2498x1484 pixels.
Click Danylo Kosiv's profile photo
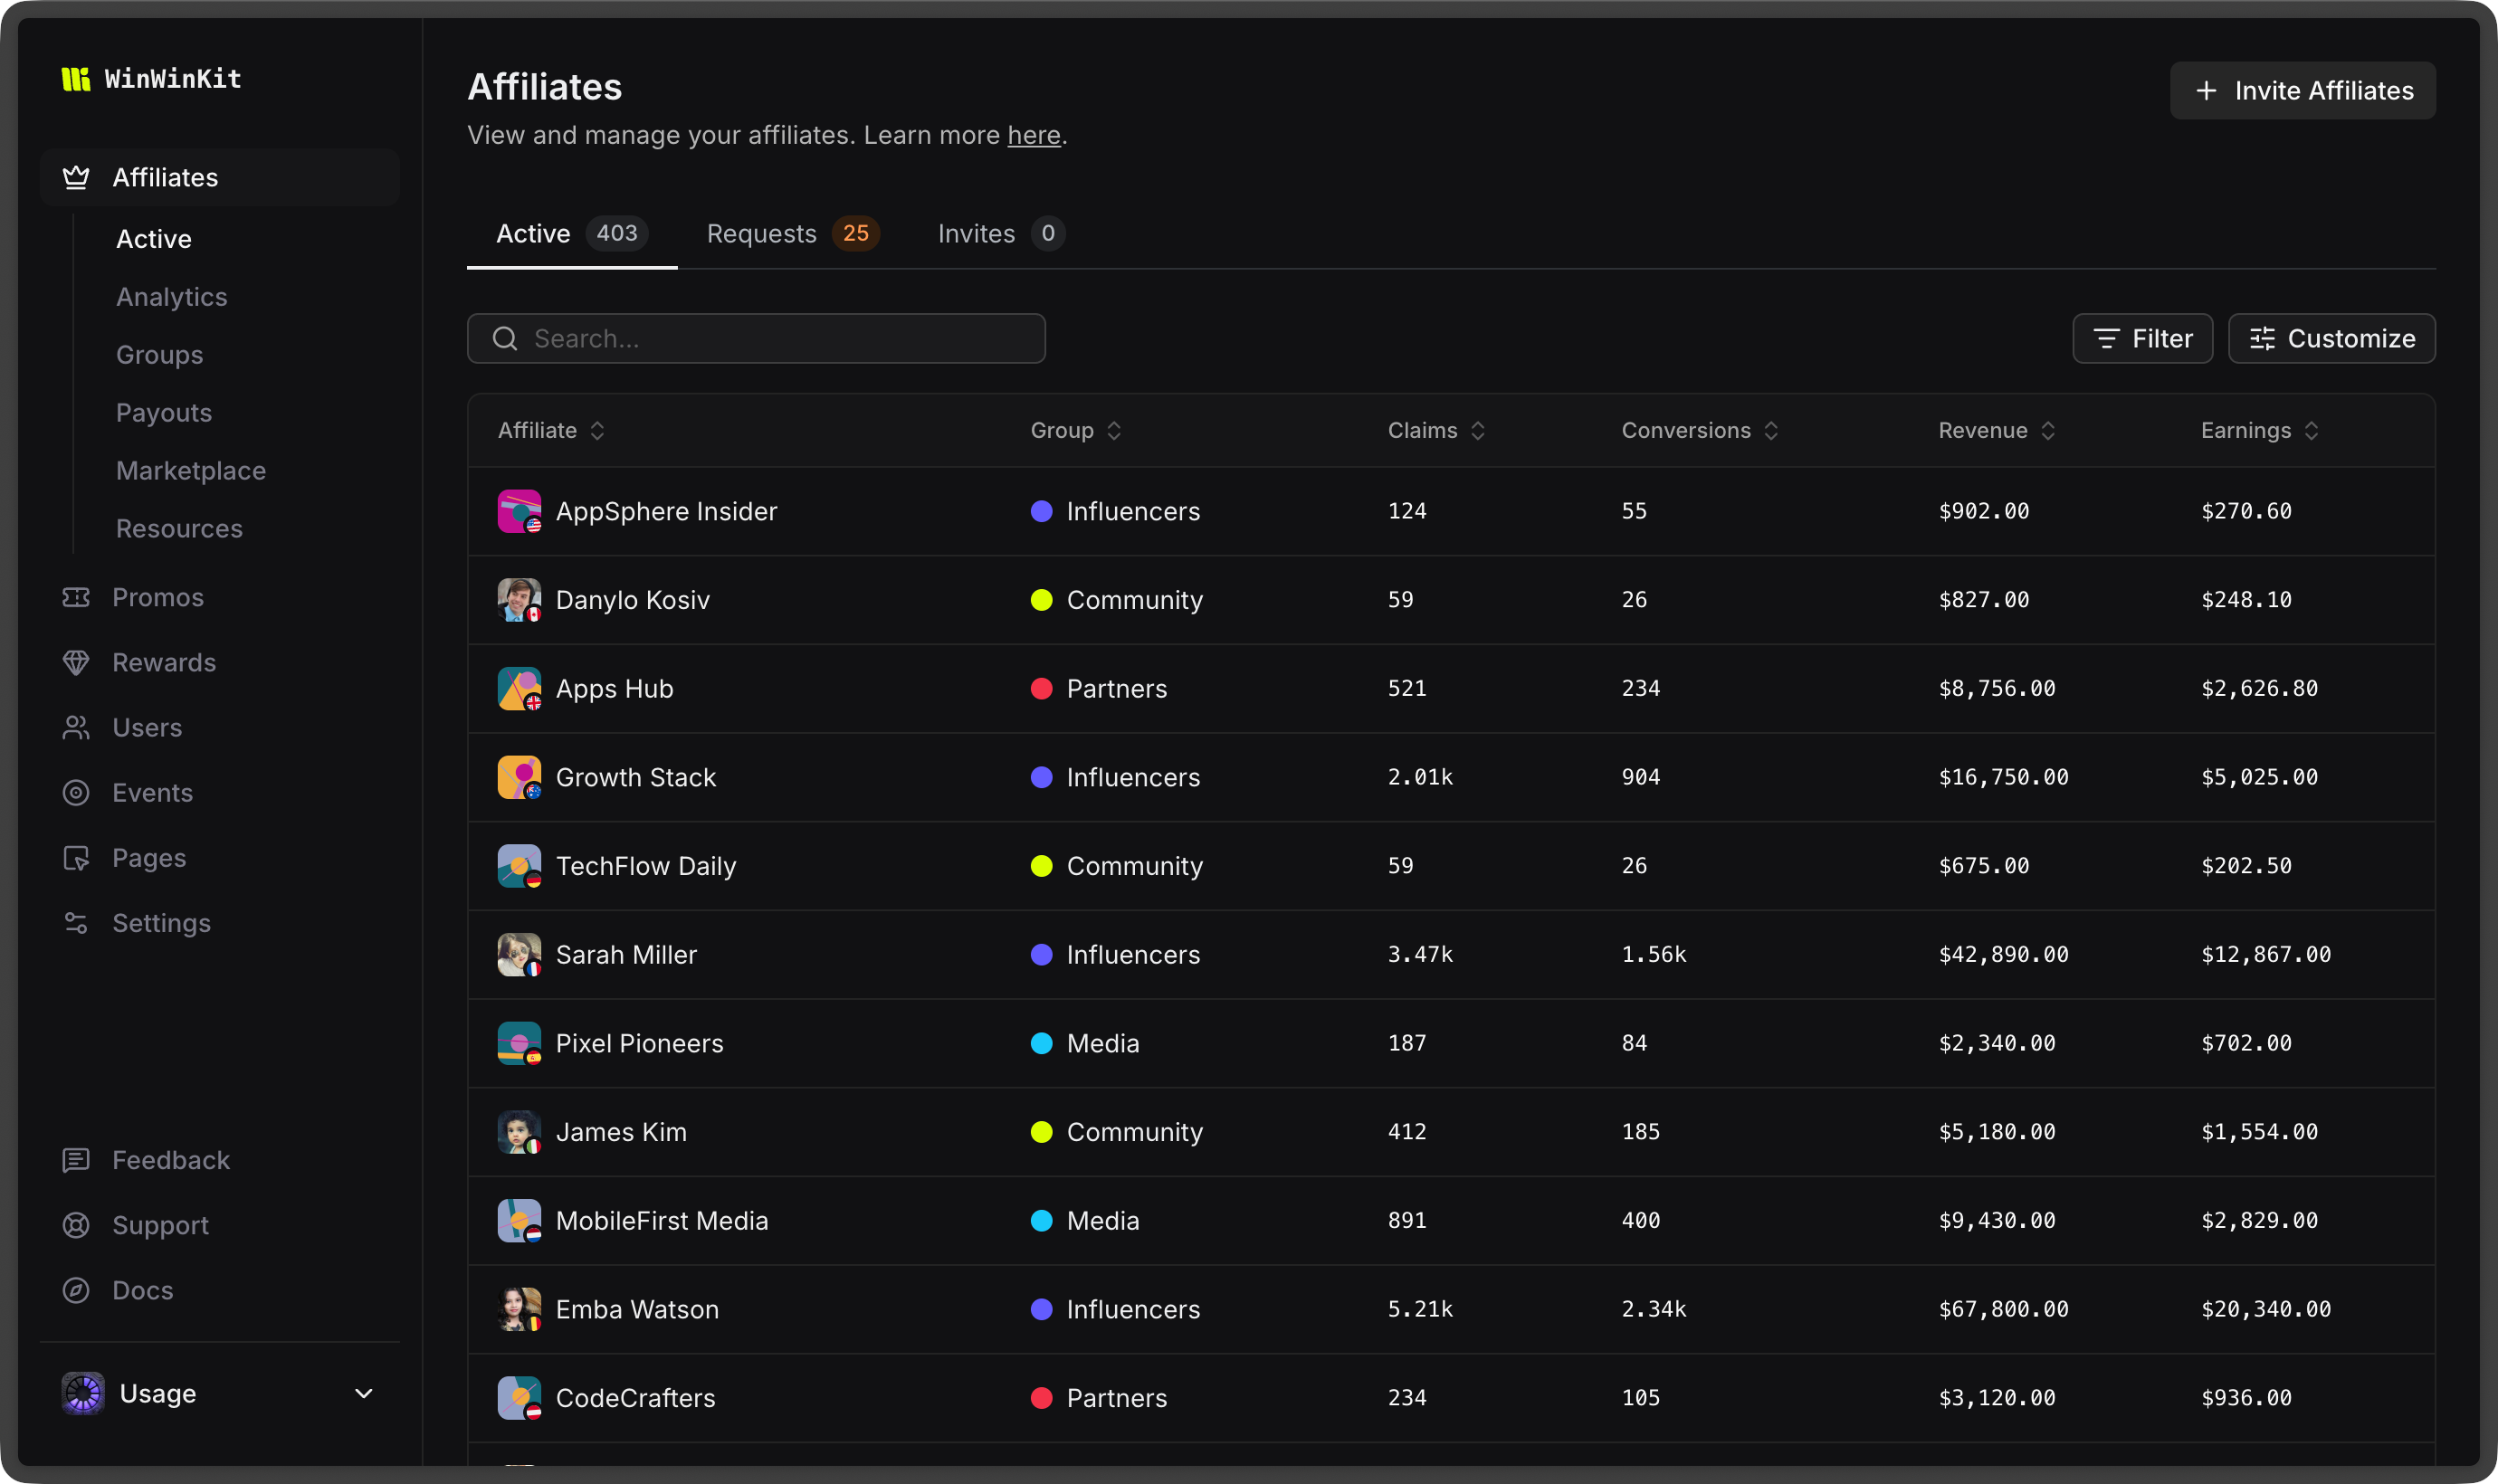[519, 600]
